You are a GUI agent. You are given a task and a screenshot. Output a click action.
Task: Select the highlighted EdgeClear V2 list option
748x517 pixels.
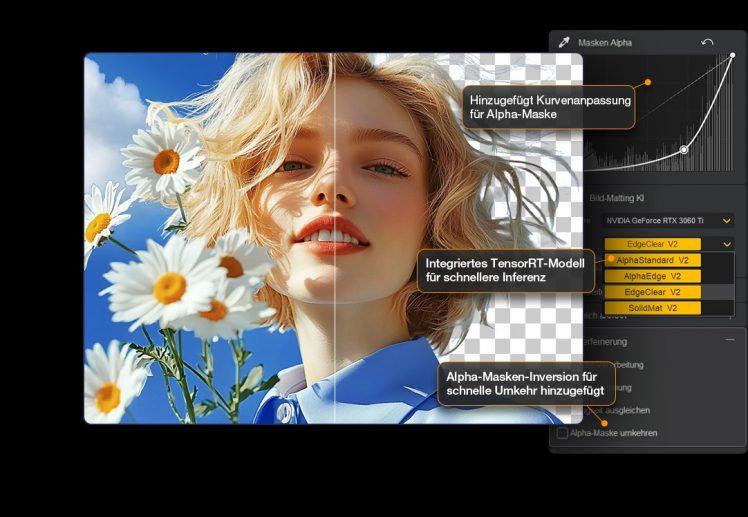(652, 292)
